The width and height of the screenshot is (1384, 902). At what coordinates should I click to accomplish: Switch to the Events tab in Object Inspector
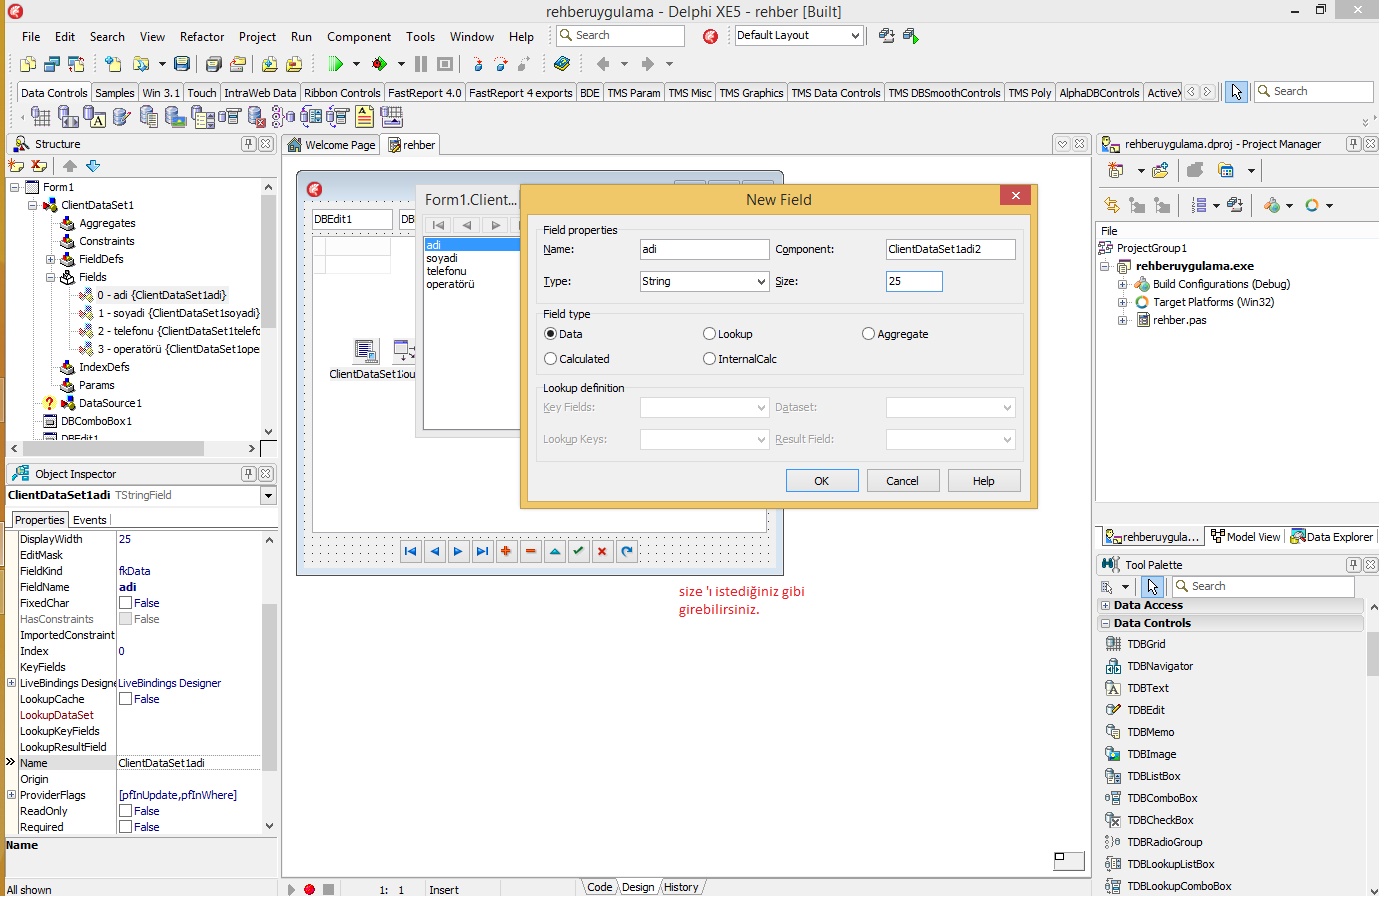(x=89, y=520)
